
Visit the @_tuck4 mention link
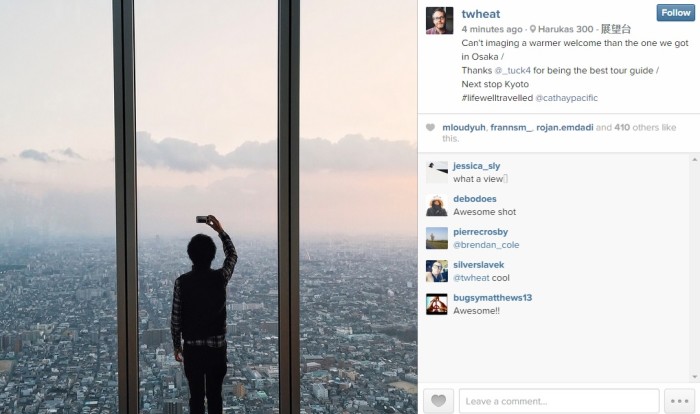(512, 71)
